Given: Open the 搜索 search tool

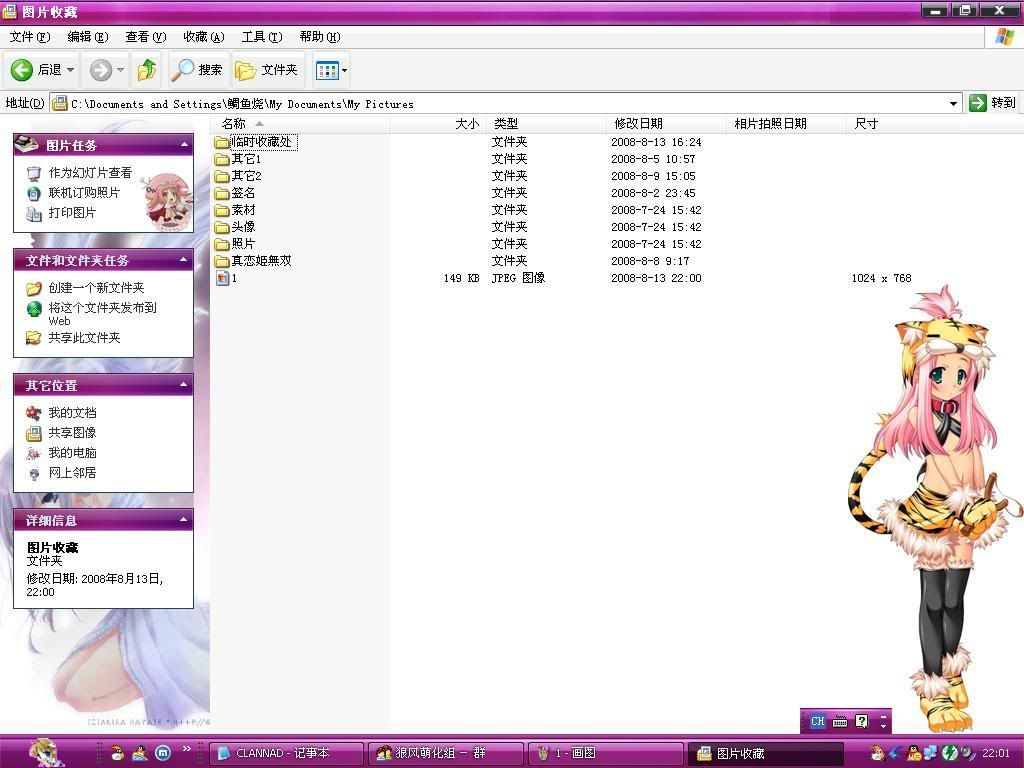Looking at the screenshot, I should pos(197,70).
